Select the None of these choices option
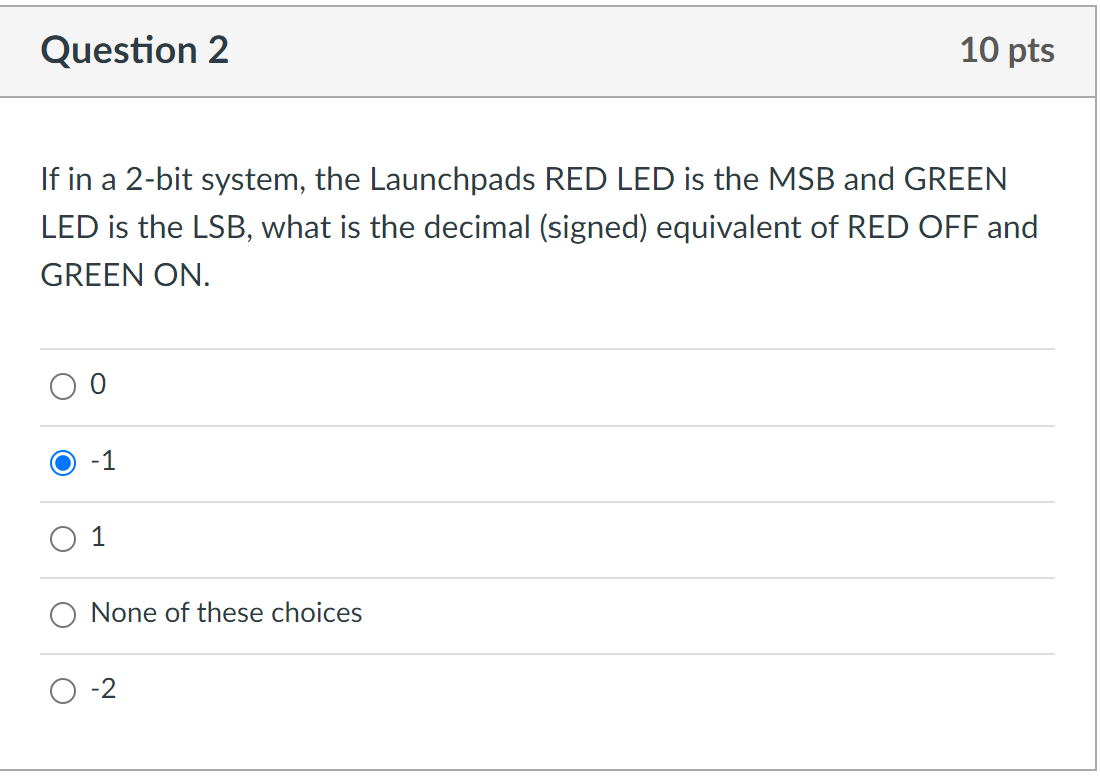 point(62,614)
